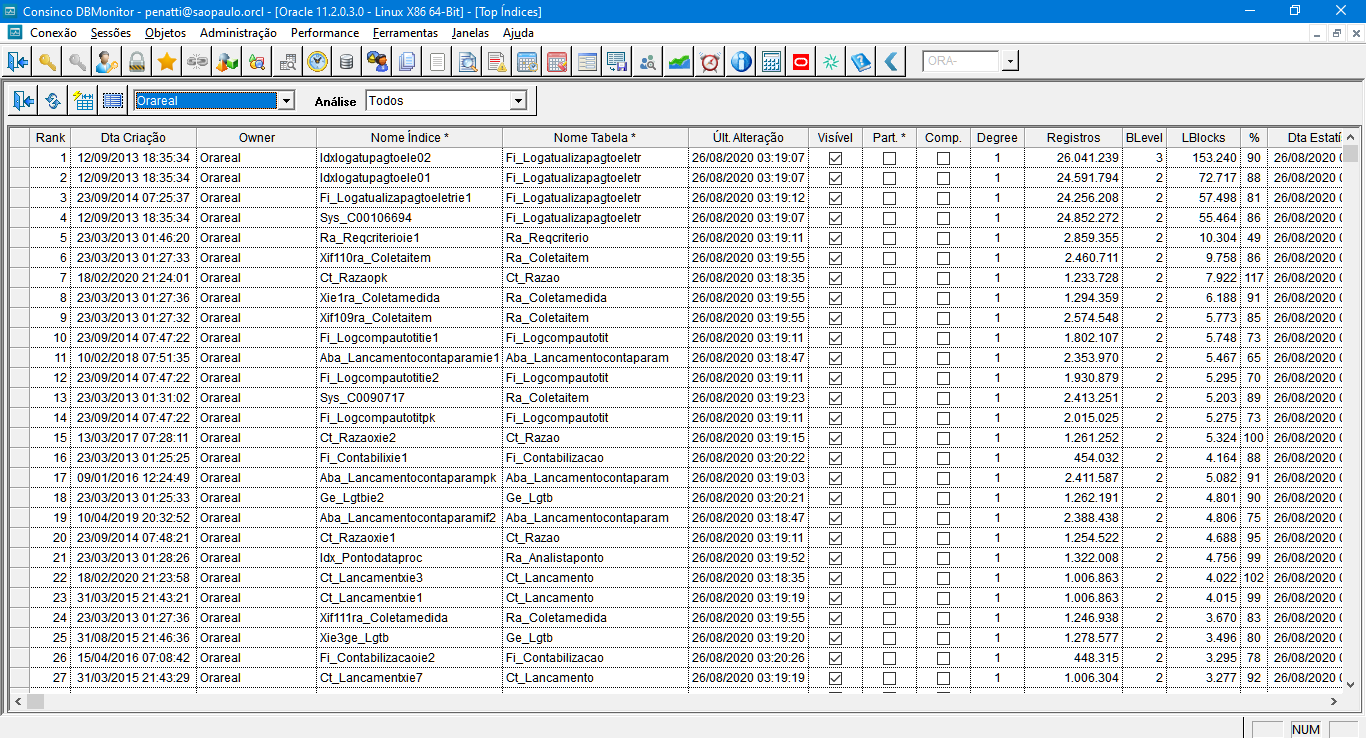Open the user with key icon
Viewport: 1366px width, 738px height.
pos(107,62)
